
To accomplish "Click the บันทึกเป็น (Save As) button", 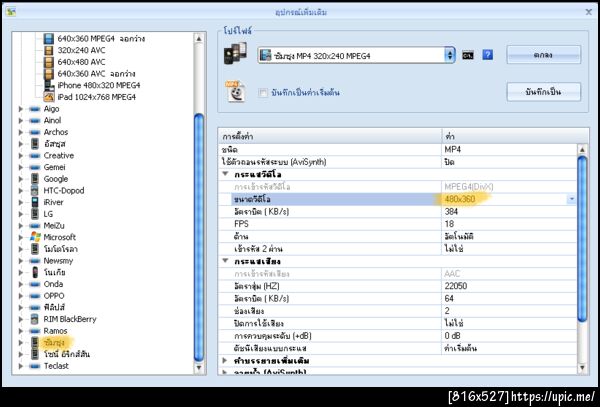I will [x=543, y=92].
